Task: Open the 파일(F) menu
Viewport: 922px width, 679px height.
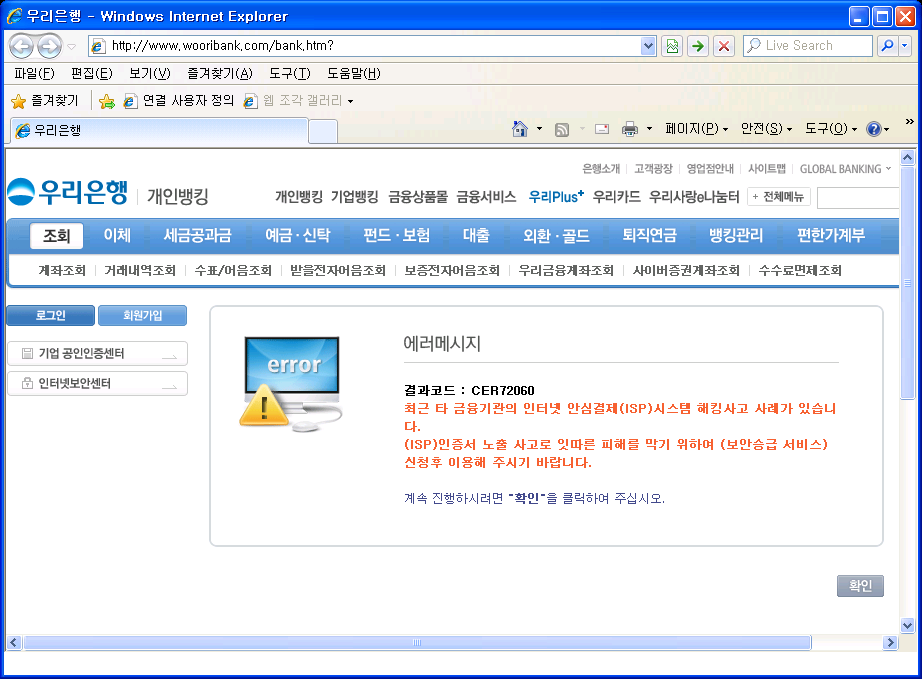Action: [34, 73]
